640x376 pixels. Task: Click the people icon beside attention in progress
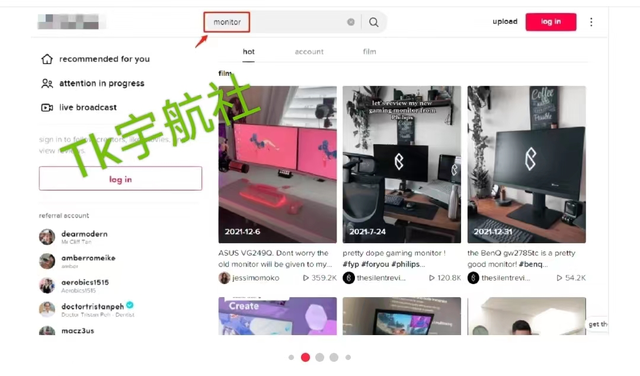47,83
